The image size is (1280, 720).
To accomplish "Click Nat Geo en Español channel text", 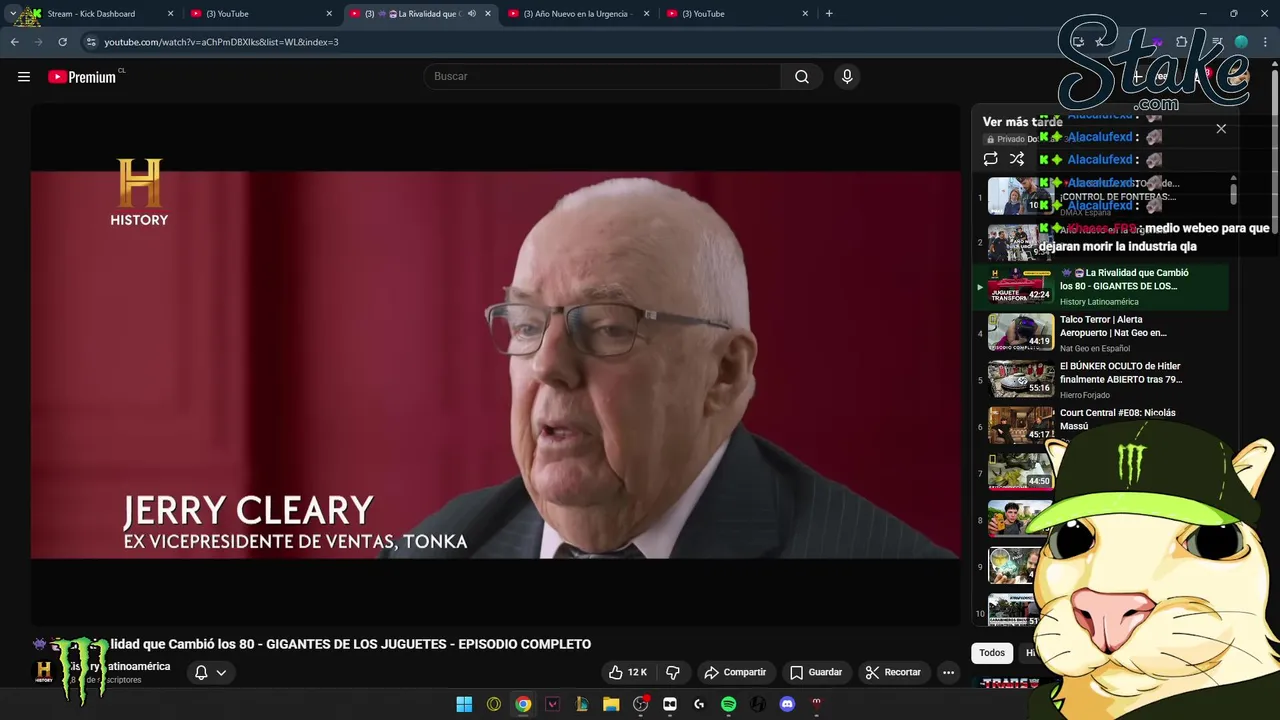I will pyautogui.click(x=1095, y=349).
